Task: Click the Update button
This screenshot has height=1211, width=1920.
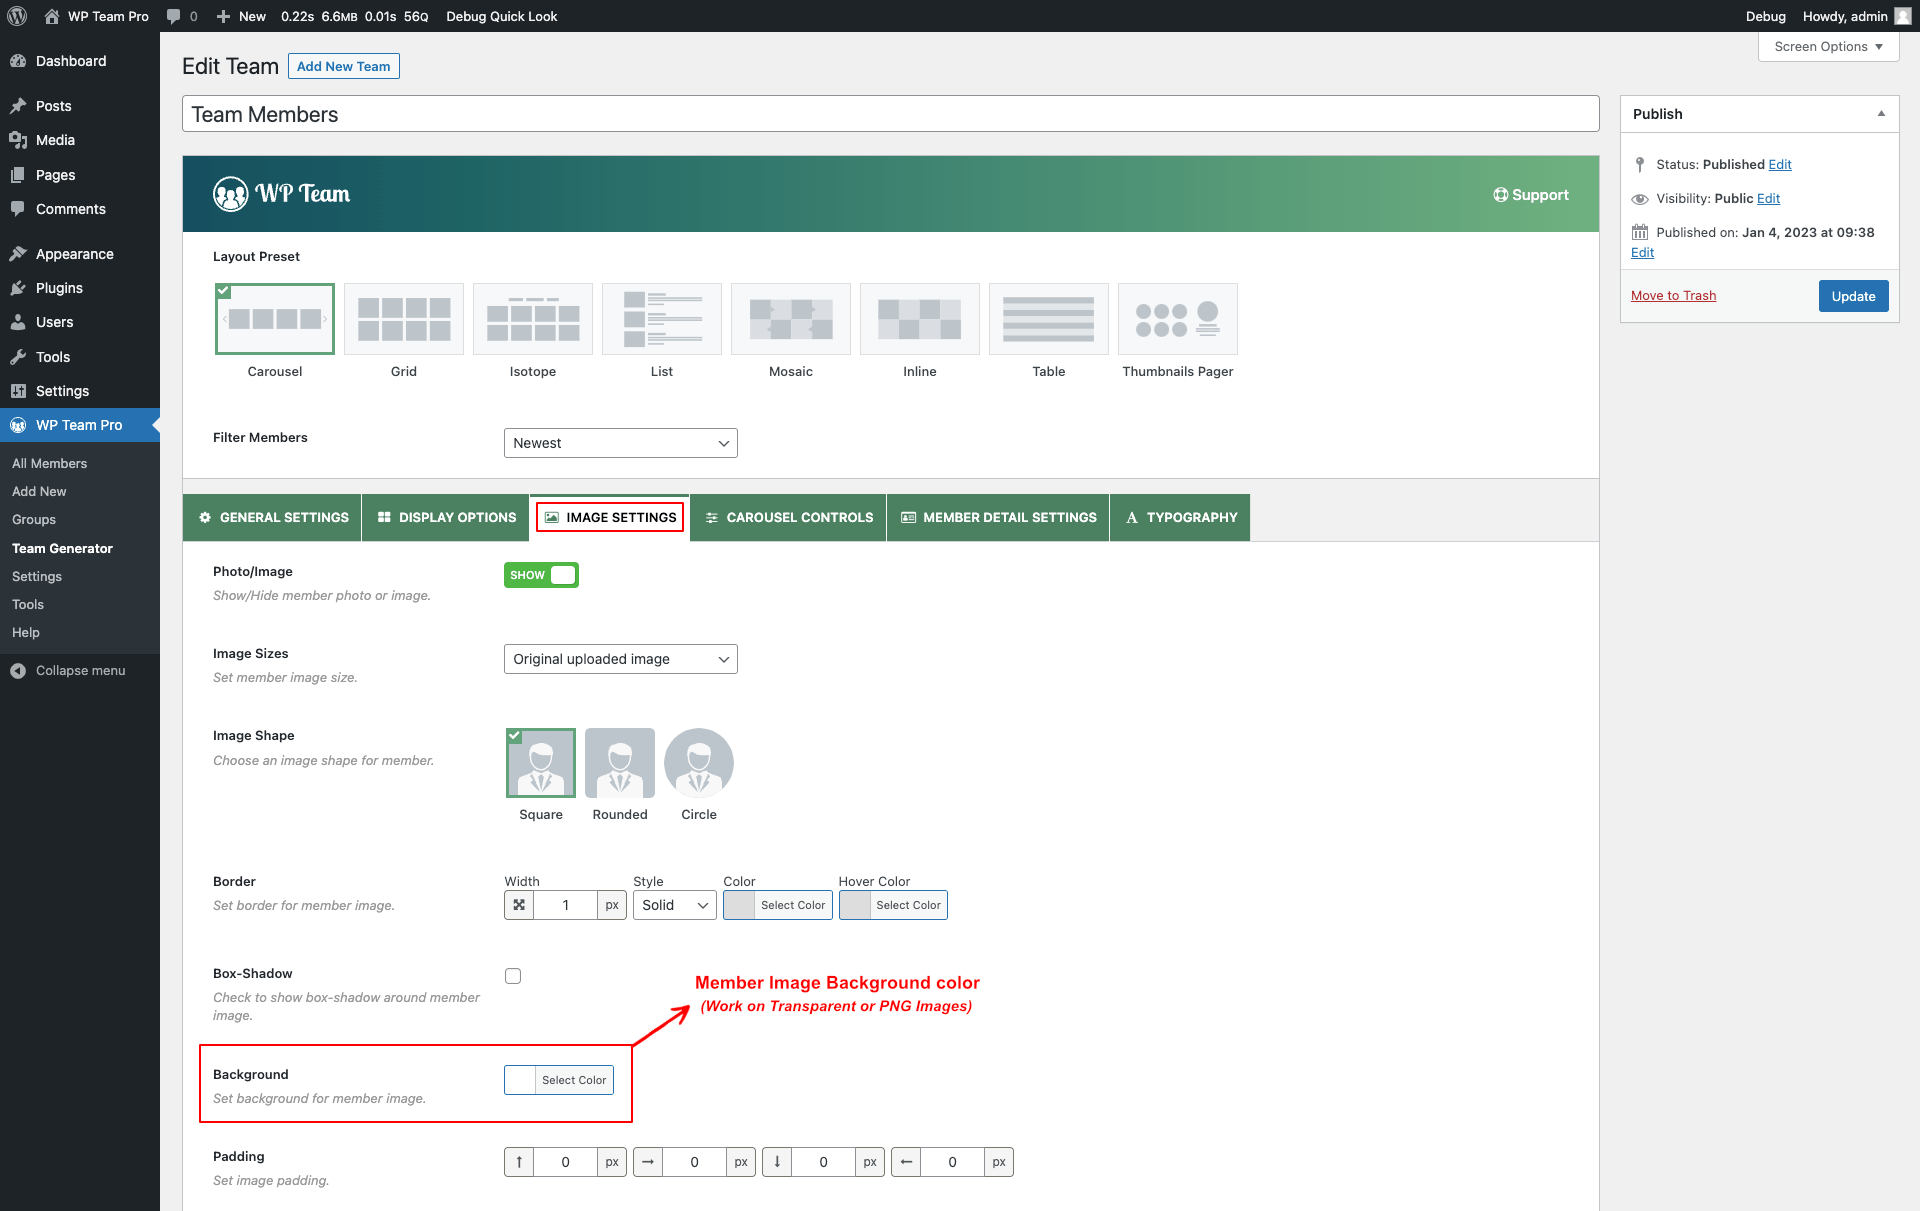Action: point(1852,295)
